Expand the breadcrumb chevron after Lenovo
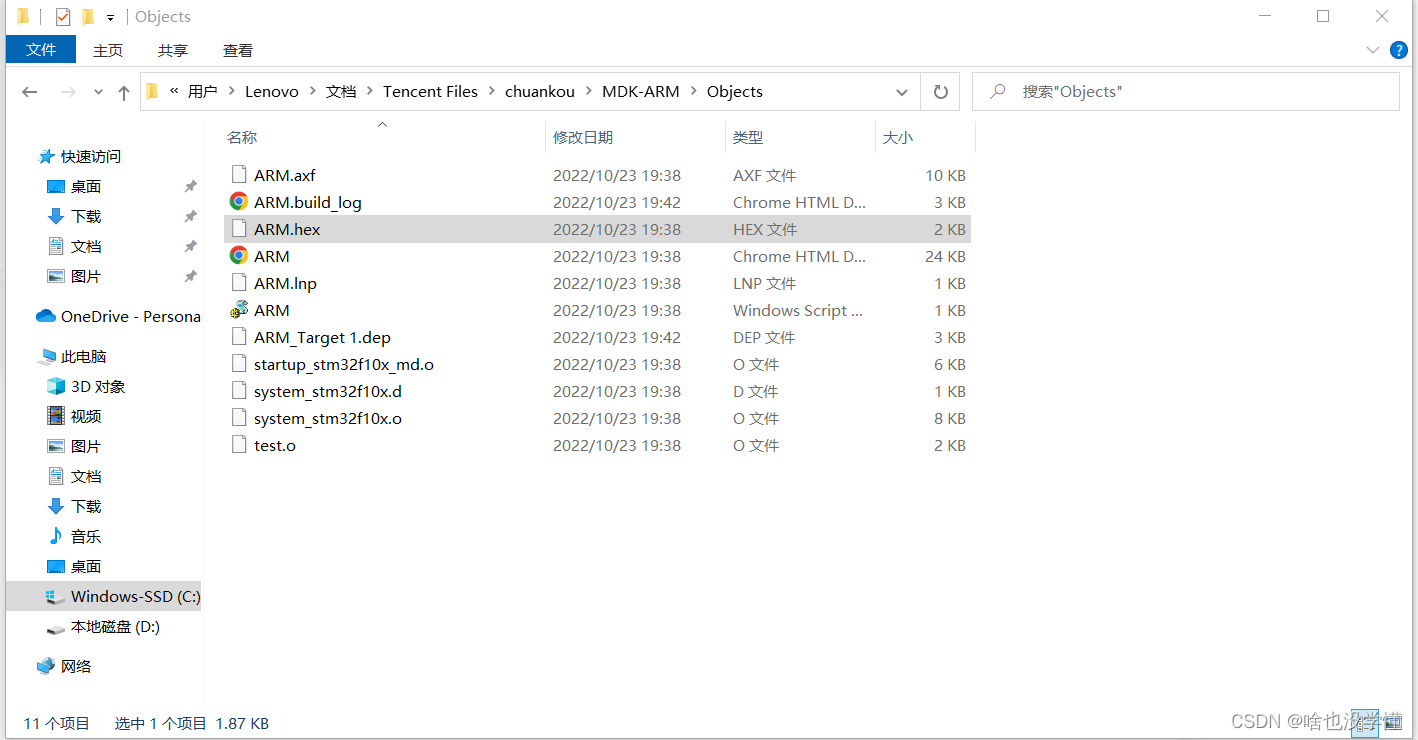 312,92
